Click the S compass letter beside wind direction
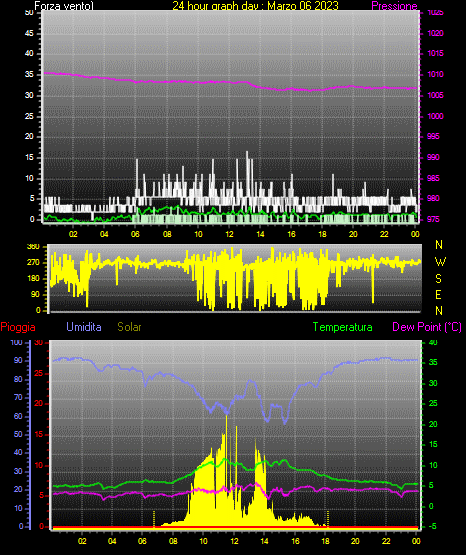Image resolution: width=466 pixels, height=555 pixels. (x=438, y=279)
